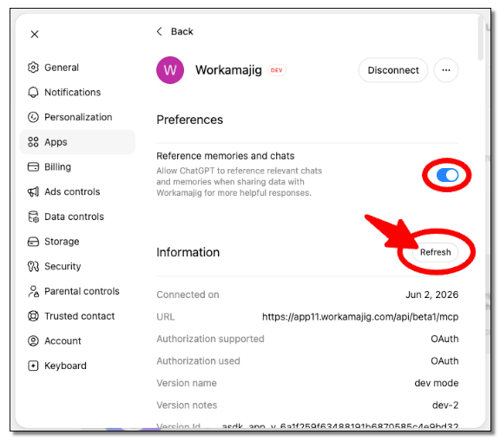500x441 pixels.
Task: Click the DEV badge beside Workamajig
Action: tap(277, 70)
